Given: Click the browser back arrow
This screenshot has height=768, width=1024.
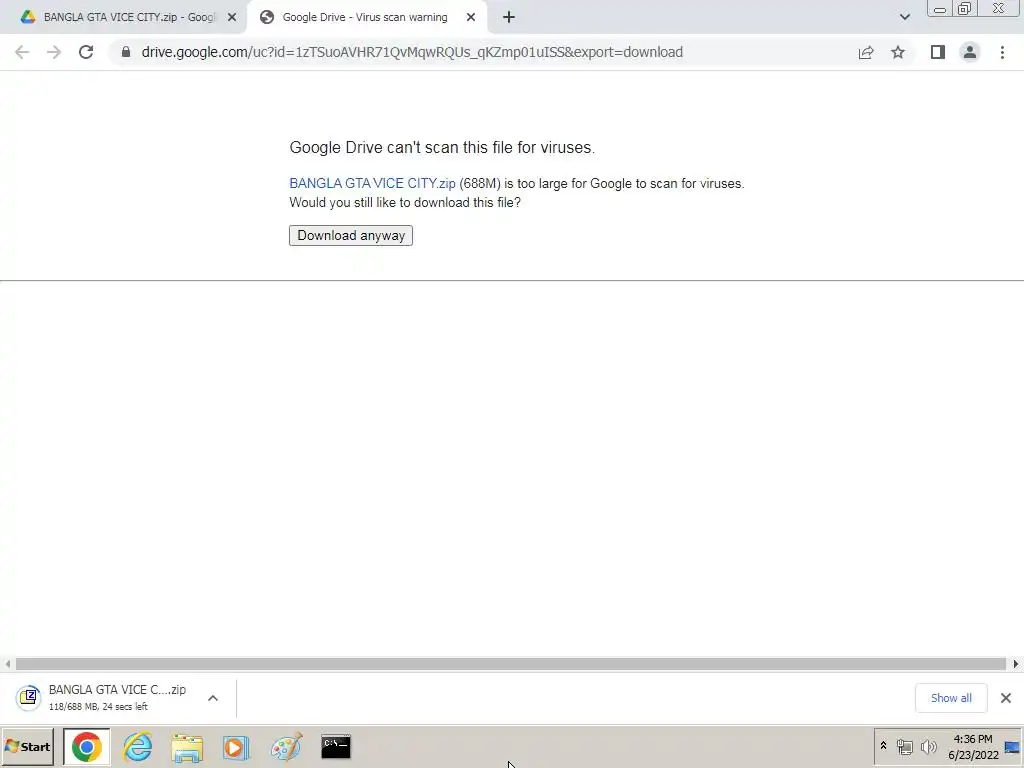Looking at the screenshot, I should 22,52.
